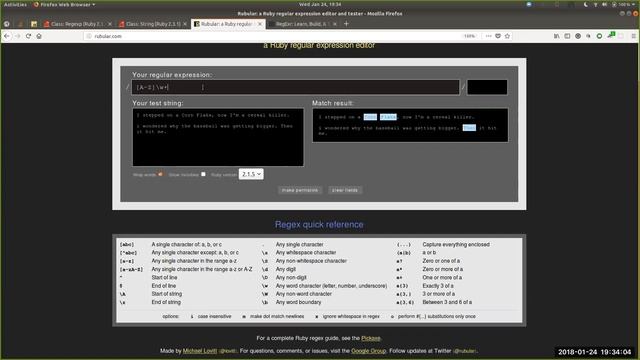Open the Firefox hamburger menu
The width and height of the screenshot is (640, 360).
(x=634, y=36)
